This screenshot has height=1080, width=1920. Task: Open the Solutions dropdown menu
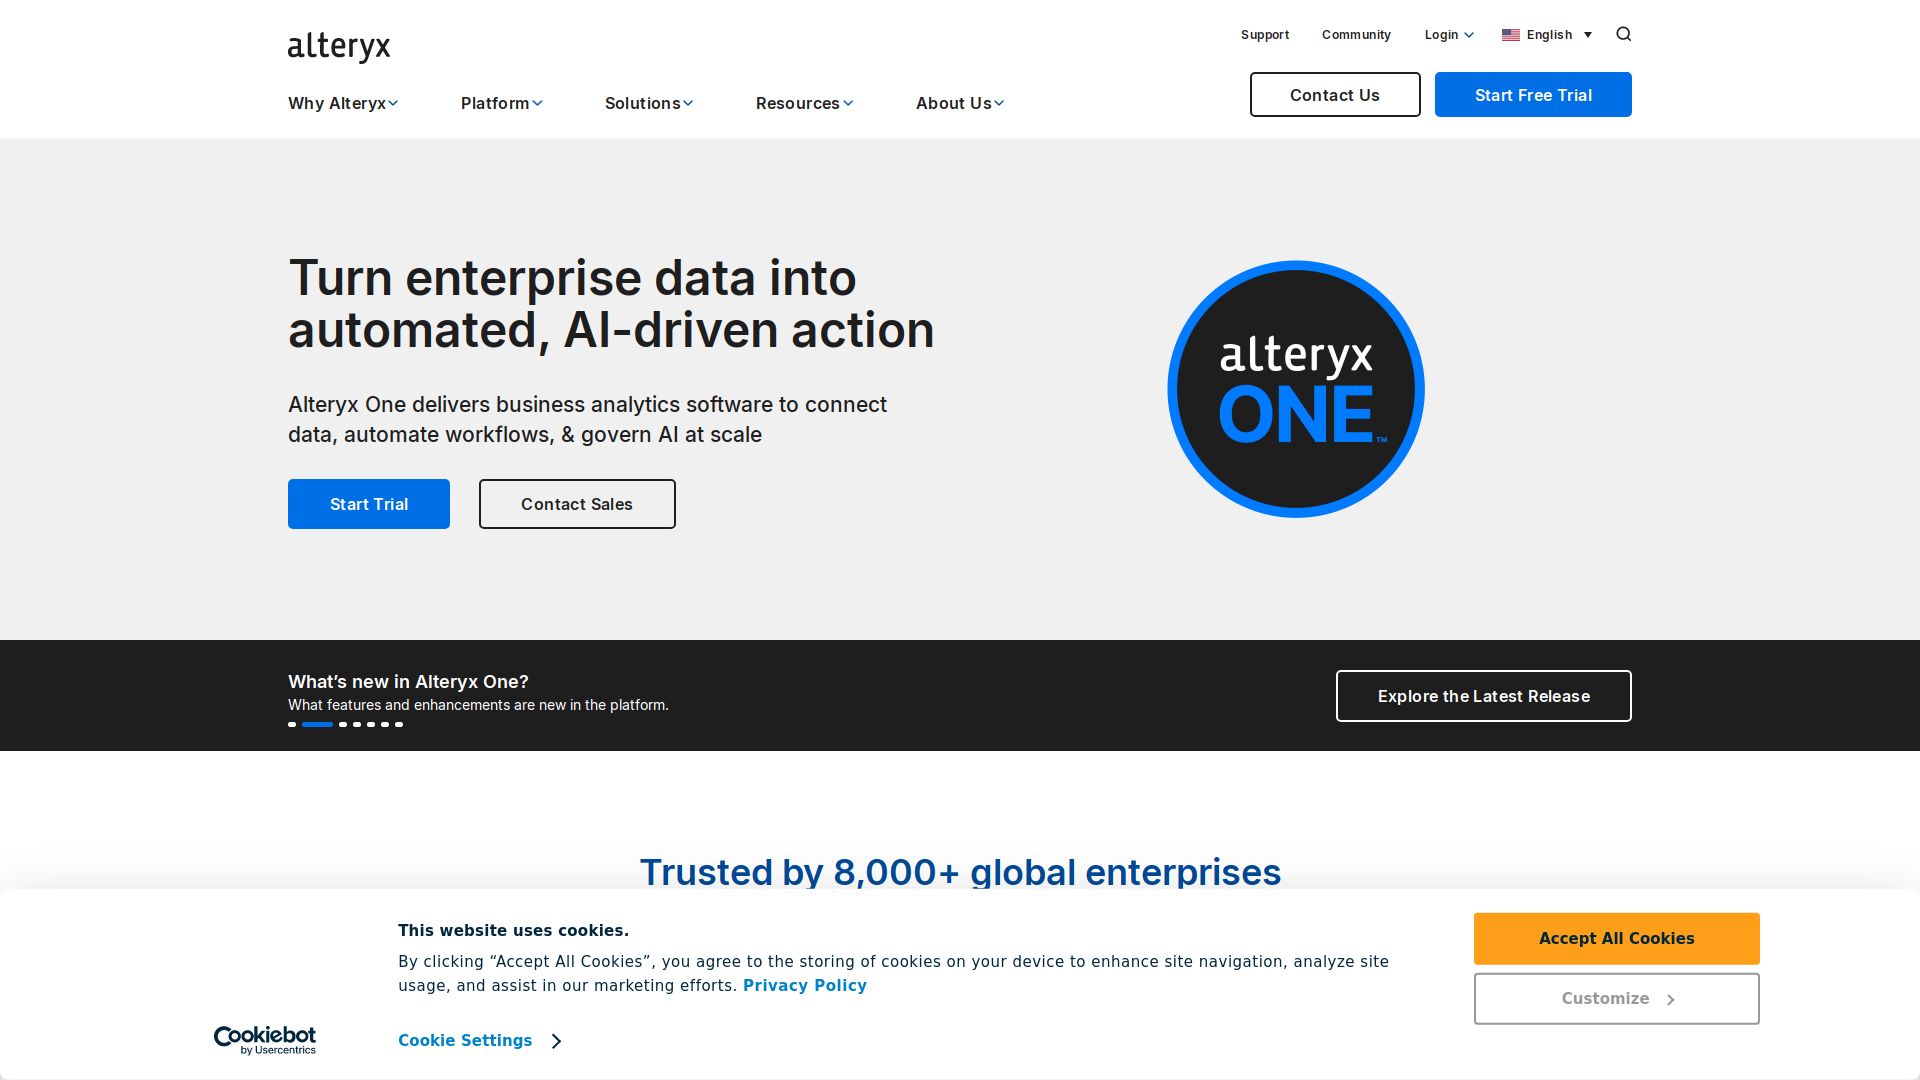(648, 103)
